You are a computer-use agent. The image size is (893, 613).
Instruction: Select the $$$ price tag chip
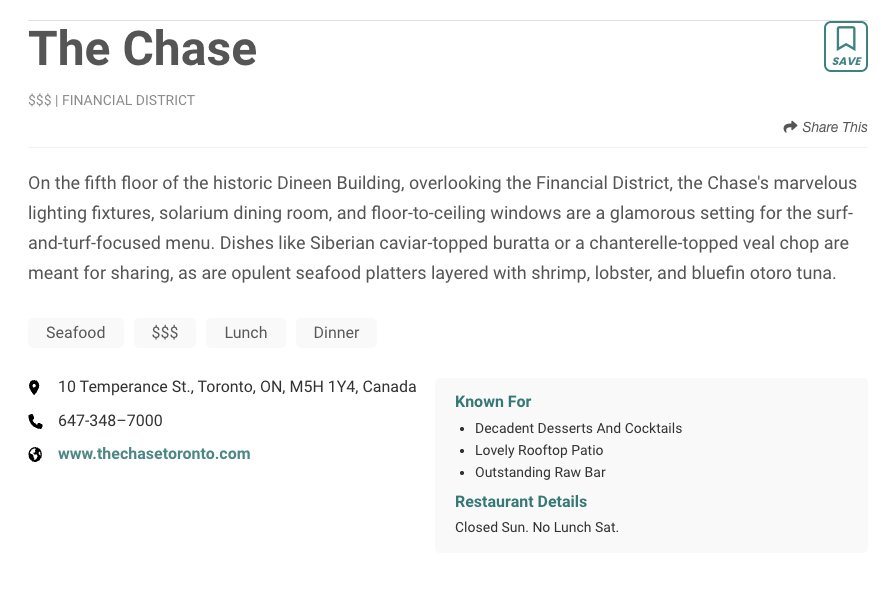click(x=165, y=333)
